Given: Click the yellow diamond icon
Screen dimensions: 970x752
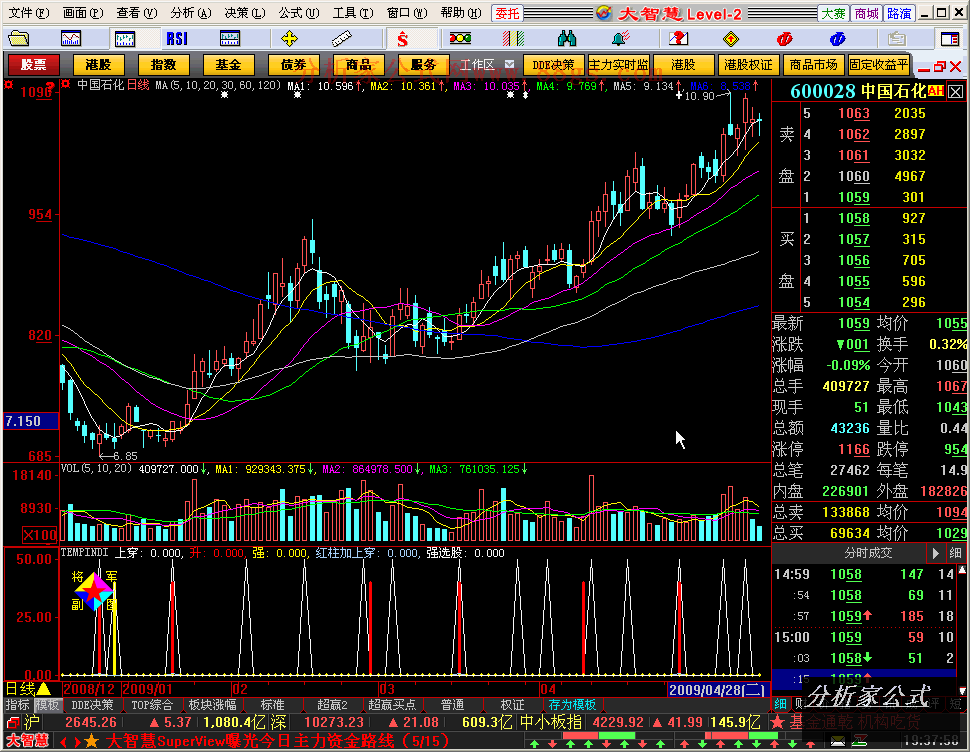Looking at the screenshot, I should click(x=731, y=39).
